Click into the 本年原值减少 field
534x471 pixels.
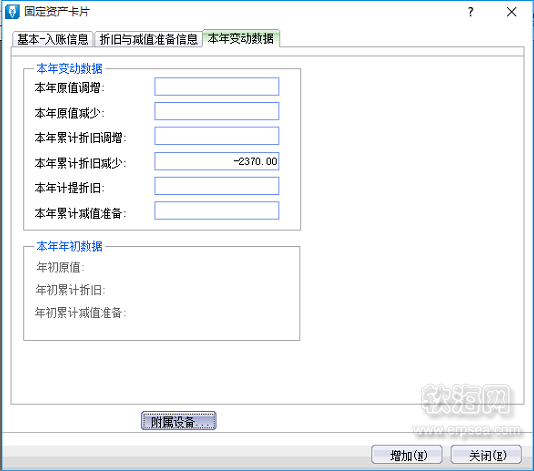click(217, 111)
